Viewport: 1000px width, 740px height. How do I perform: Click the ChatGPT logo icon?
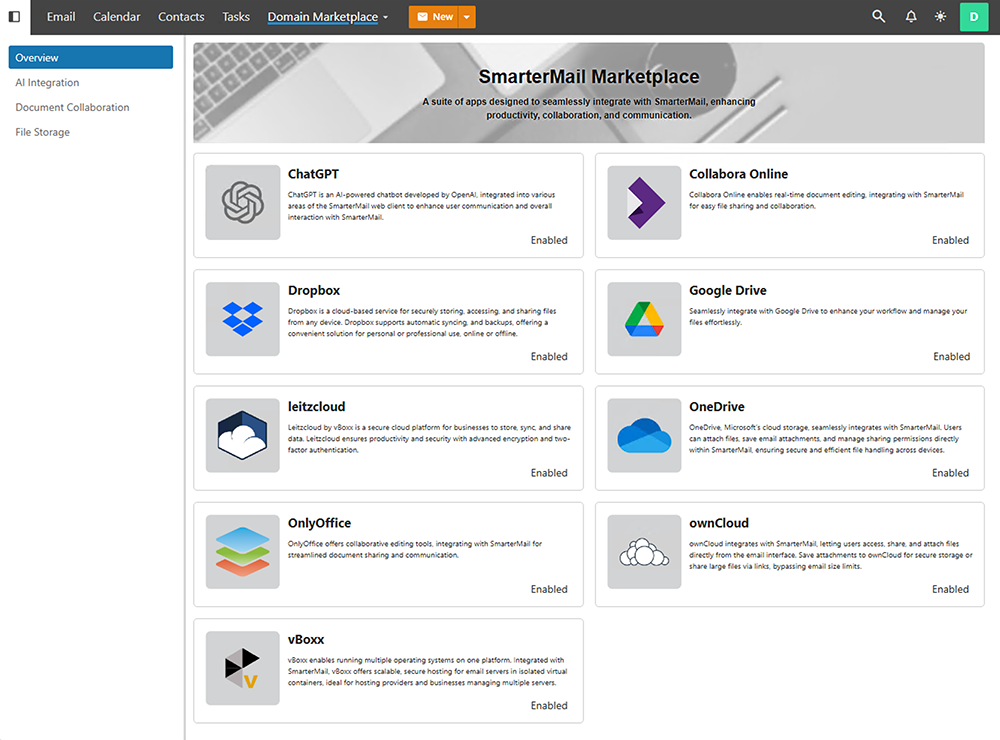click(x=242, y=202)
